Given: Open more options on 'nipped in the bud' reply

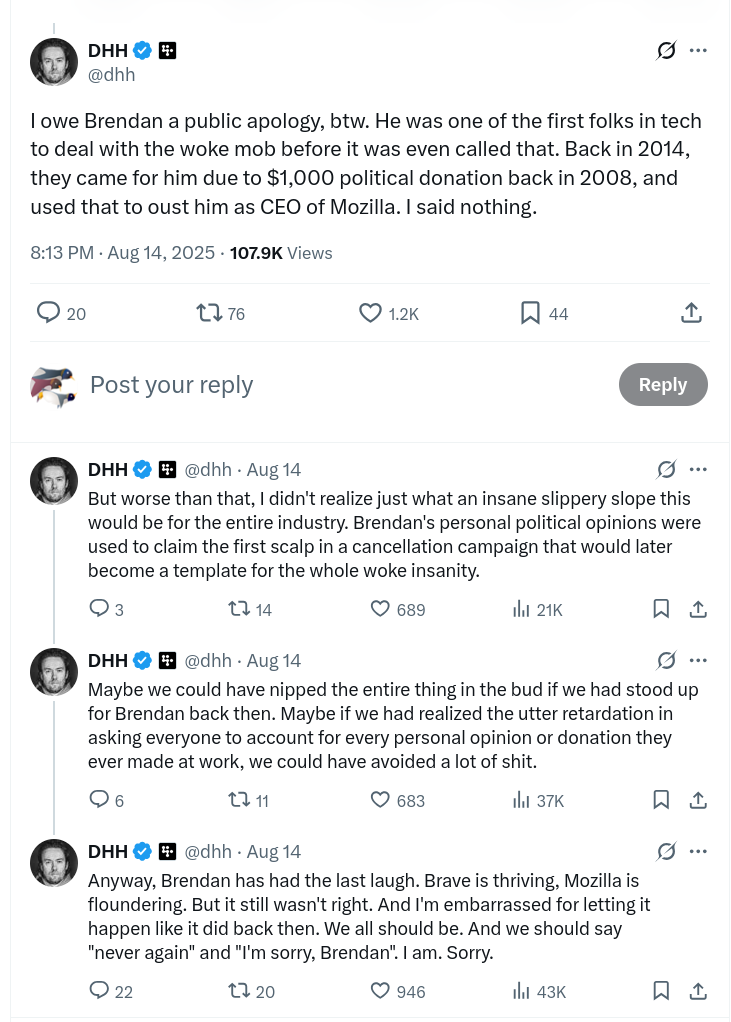Looking at the screenshot, I should [698, 660].
